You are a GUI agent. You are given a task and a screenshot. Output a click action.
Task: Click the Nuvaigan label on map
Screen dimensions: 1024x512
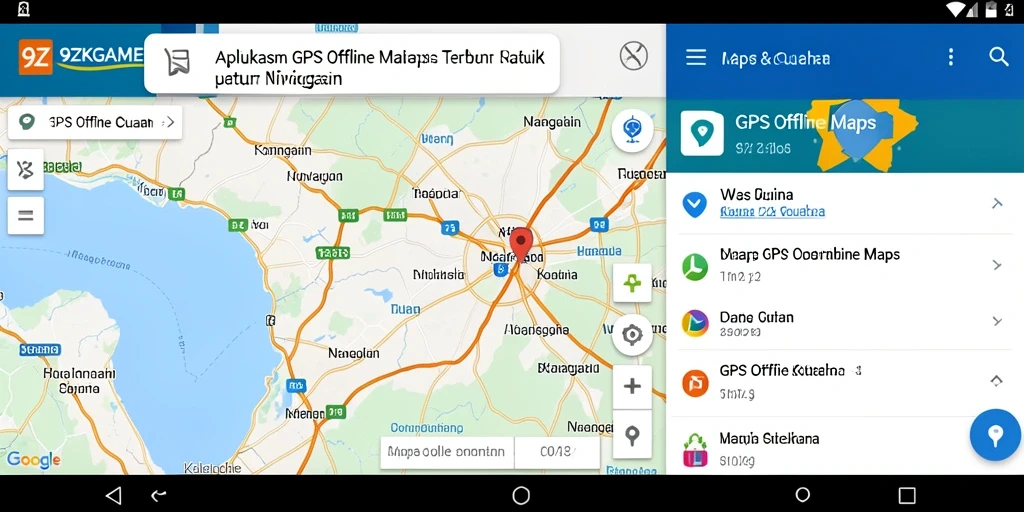[314, 176]
